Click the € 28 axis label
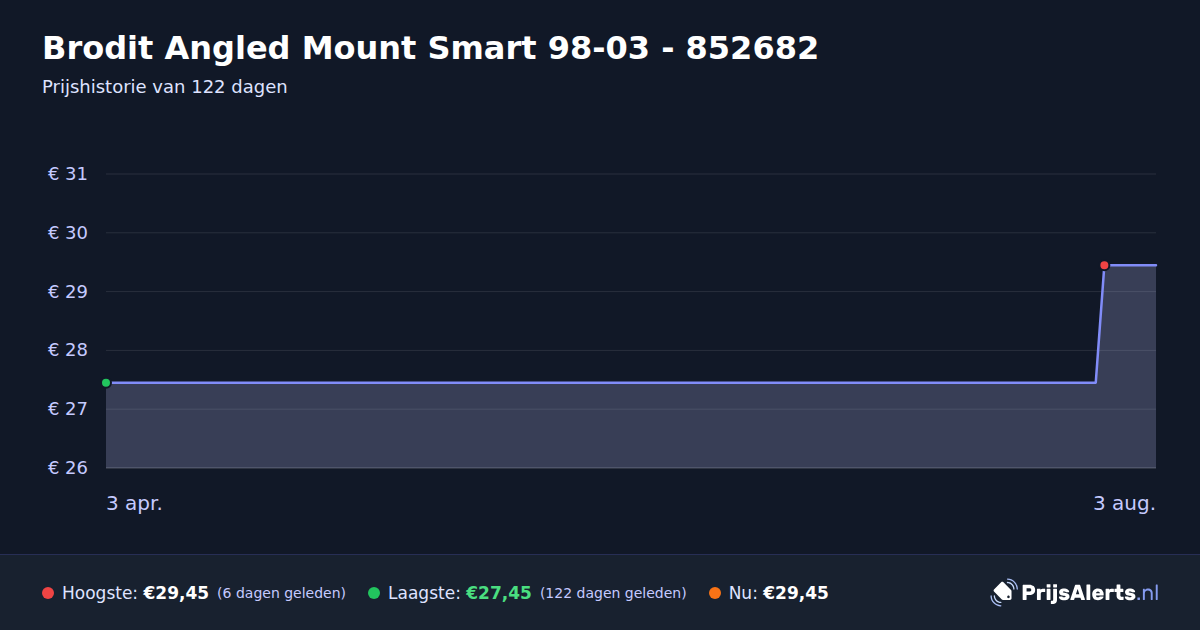This screenshot has width=1200, height=630. (68, 350)
